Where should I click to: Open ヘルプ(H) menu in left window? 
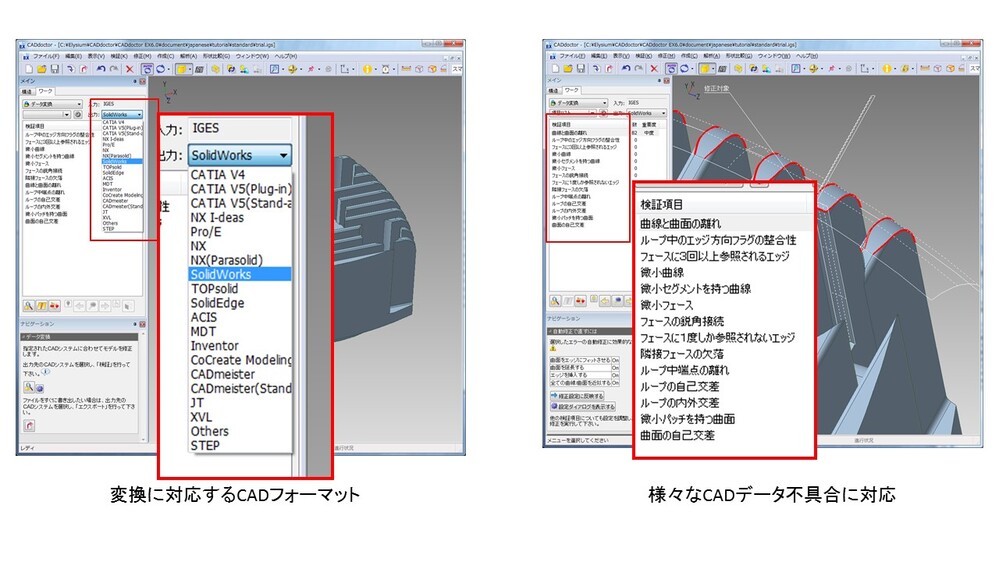pyautogui.click(x=286, y=56)
